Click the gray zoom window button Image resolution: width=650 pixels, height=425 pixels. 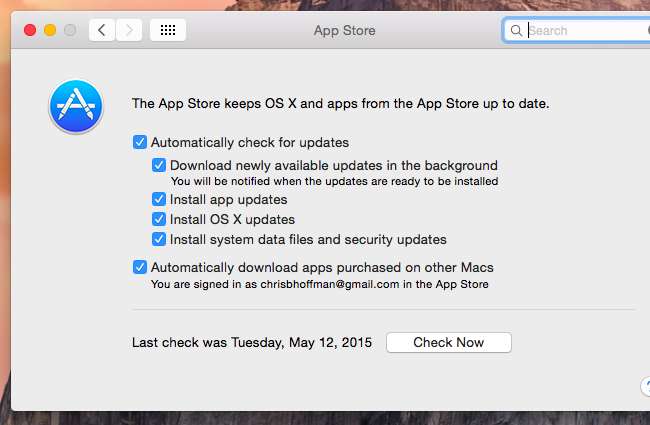tap(70, 30)
